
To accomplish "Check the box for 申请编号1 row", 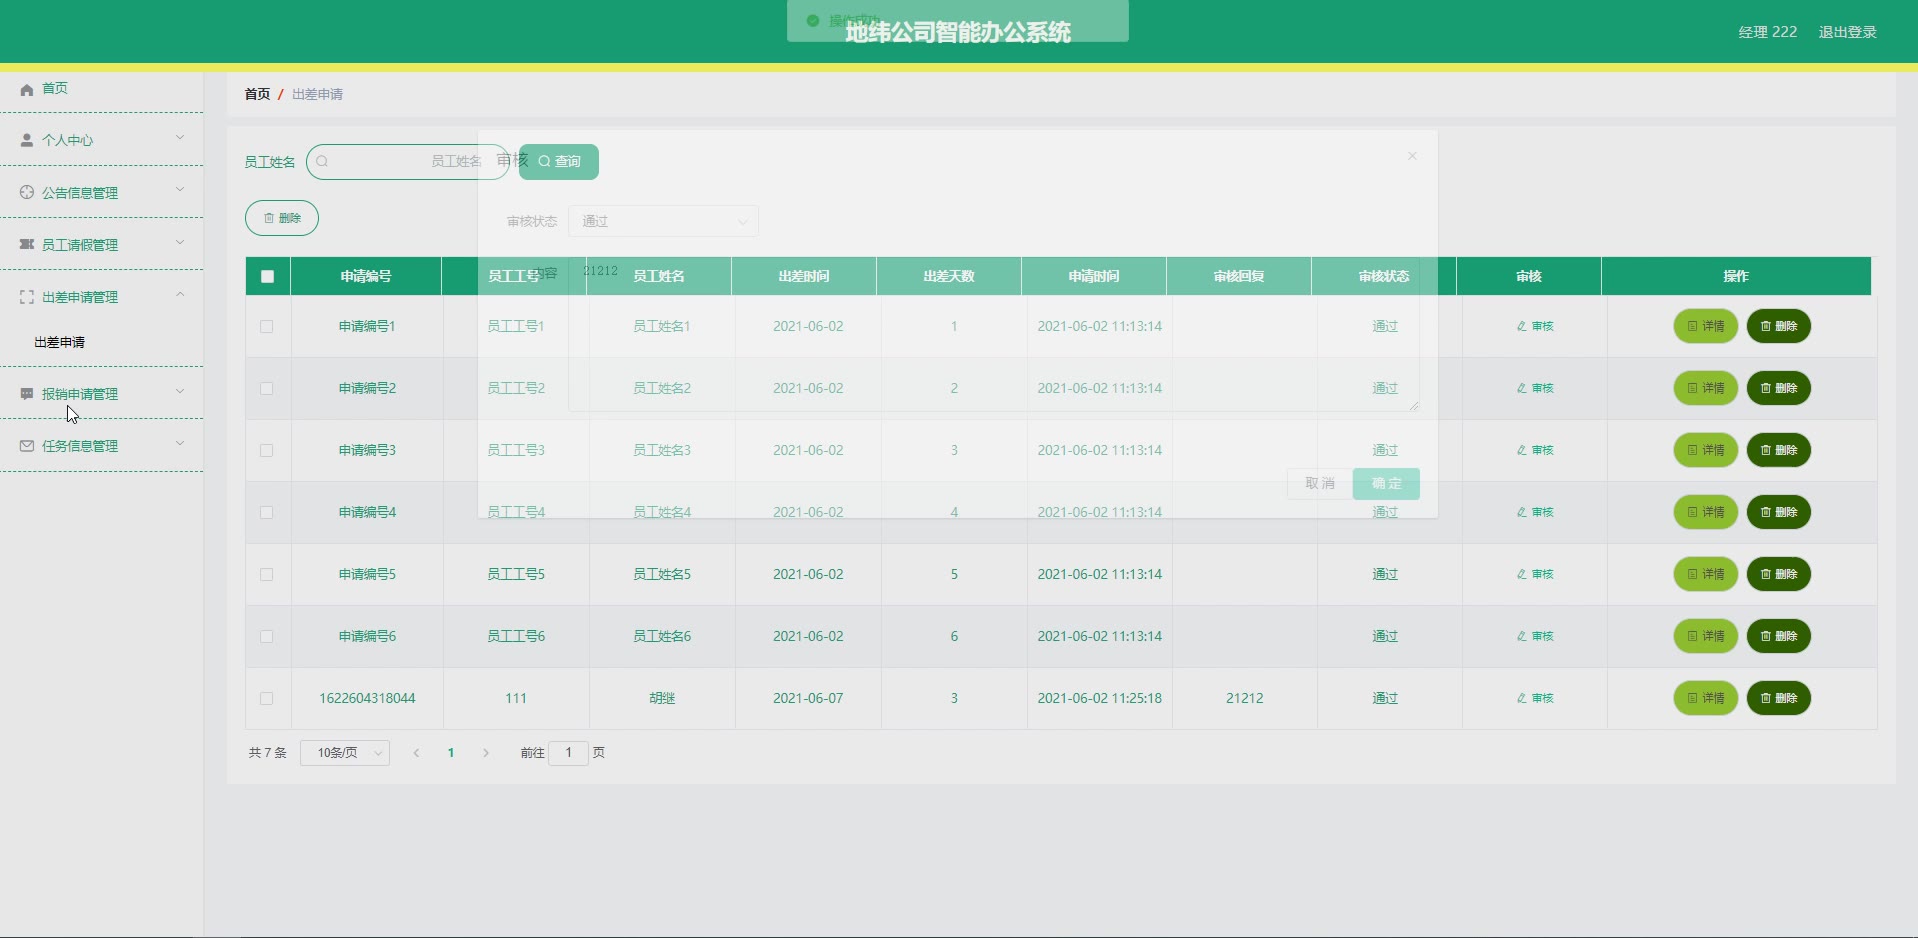I will click(267, 326).
